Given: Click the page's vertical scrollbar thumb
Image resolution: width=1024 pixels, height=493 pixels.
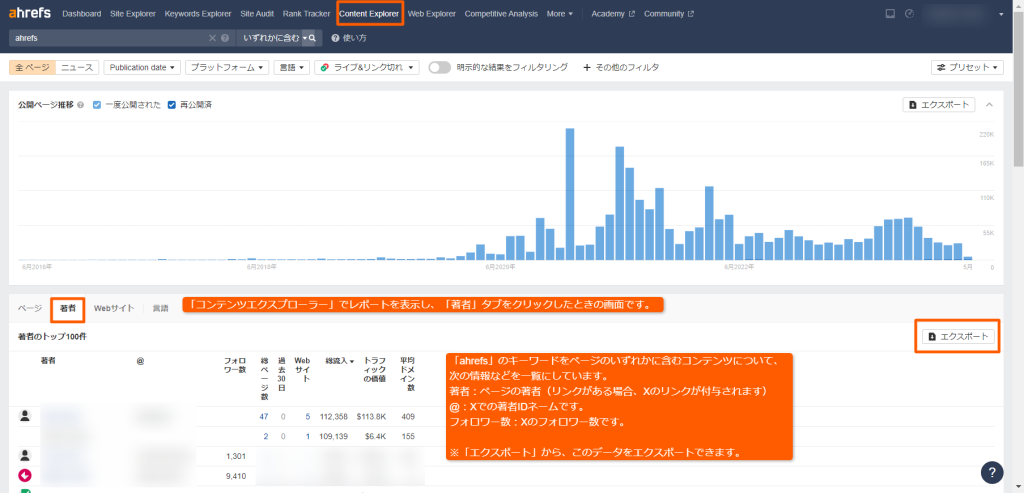Looking at the screenshot, I should click(1018, 91).
